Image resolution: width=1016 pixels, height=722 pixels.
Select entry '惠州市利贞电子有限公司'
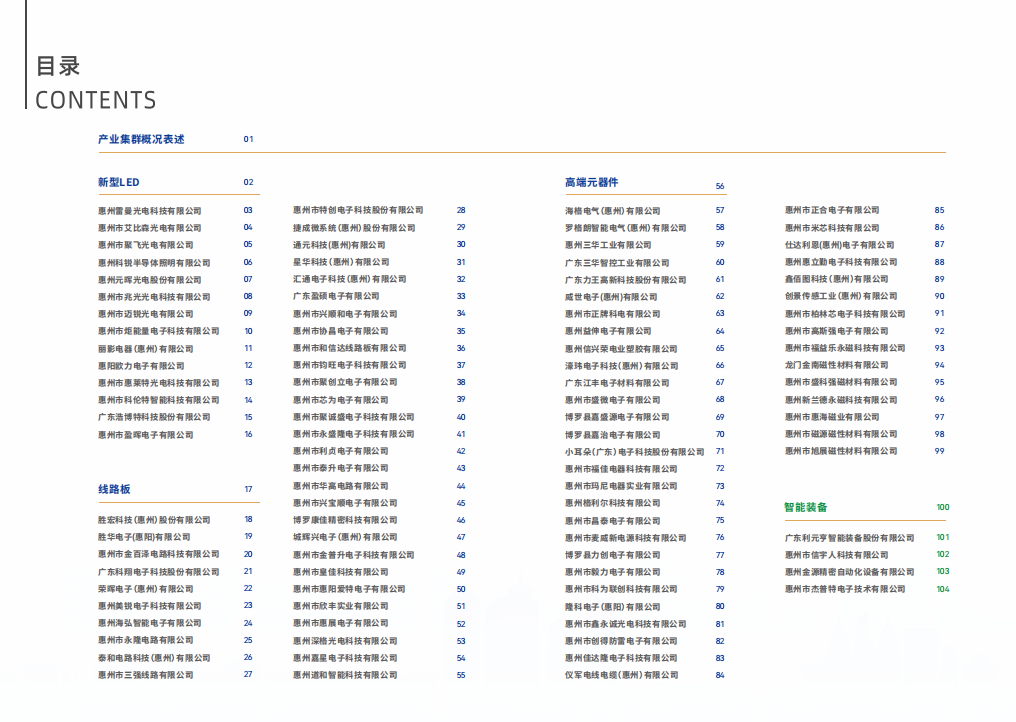(x=341, y=451)
